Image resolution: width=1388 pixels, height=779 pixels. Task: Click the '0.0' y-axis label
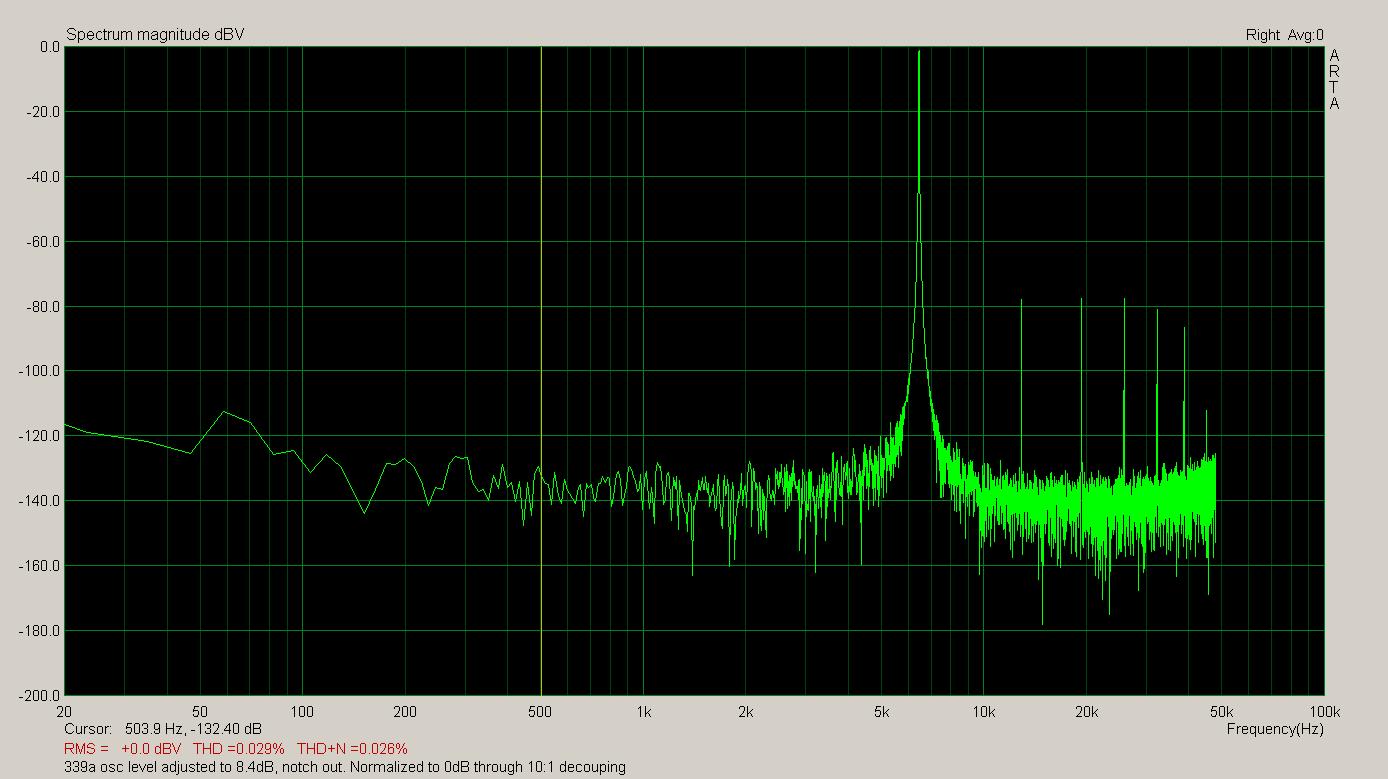pos(50,47)
